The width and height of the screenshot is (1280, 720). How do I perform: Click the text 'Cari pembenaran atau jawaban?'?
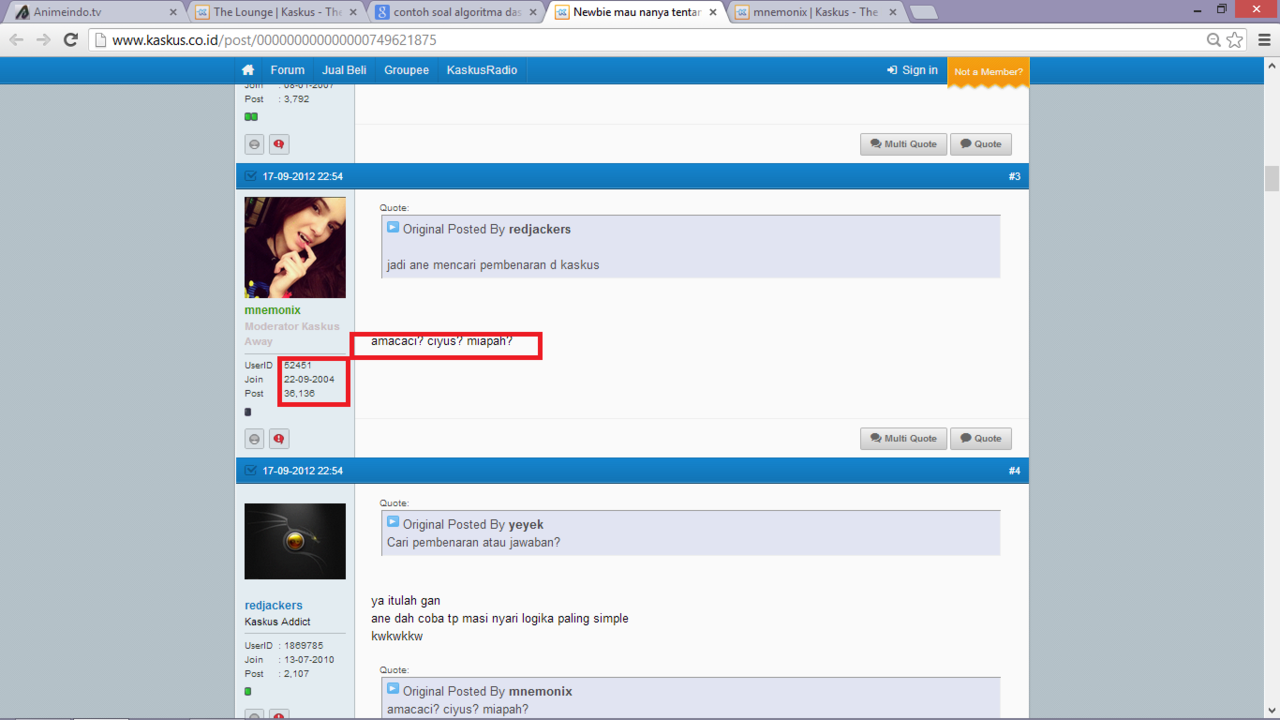(x=473, y=542)
